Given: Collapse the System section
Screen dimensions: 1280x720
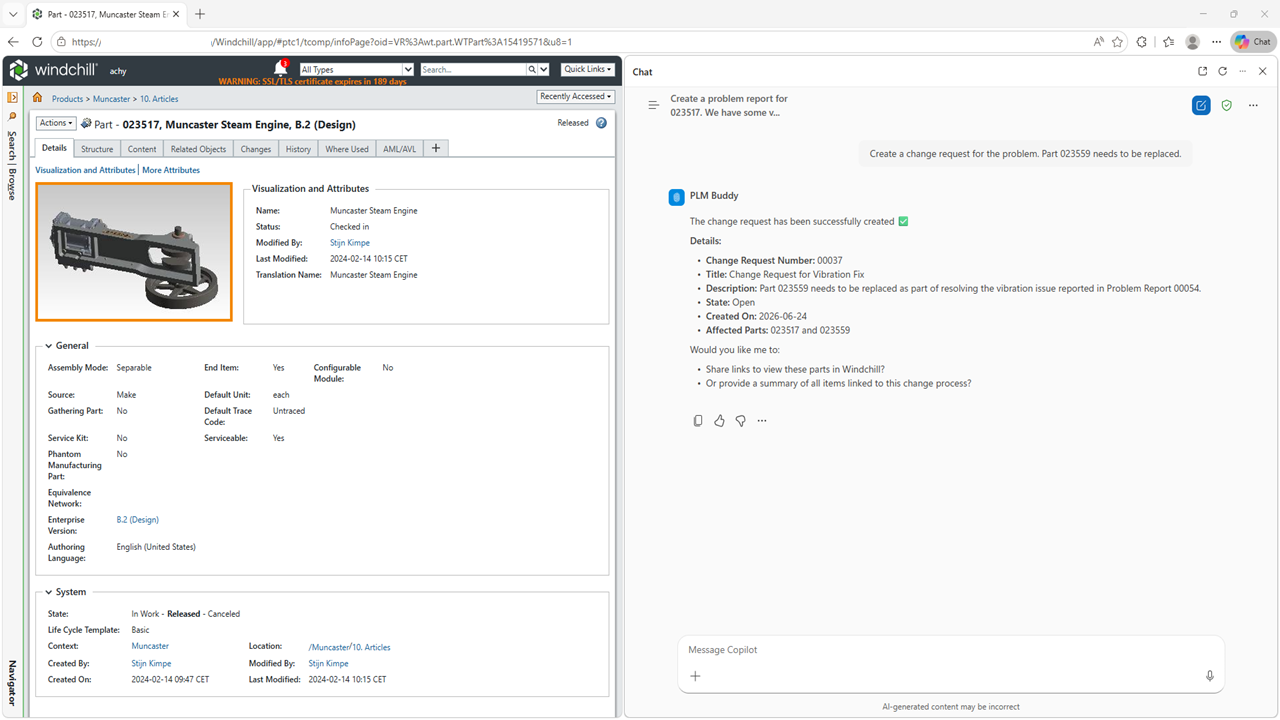Looking at the screenshot, I should 48,592.
